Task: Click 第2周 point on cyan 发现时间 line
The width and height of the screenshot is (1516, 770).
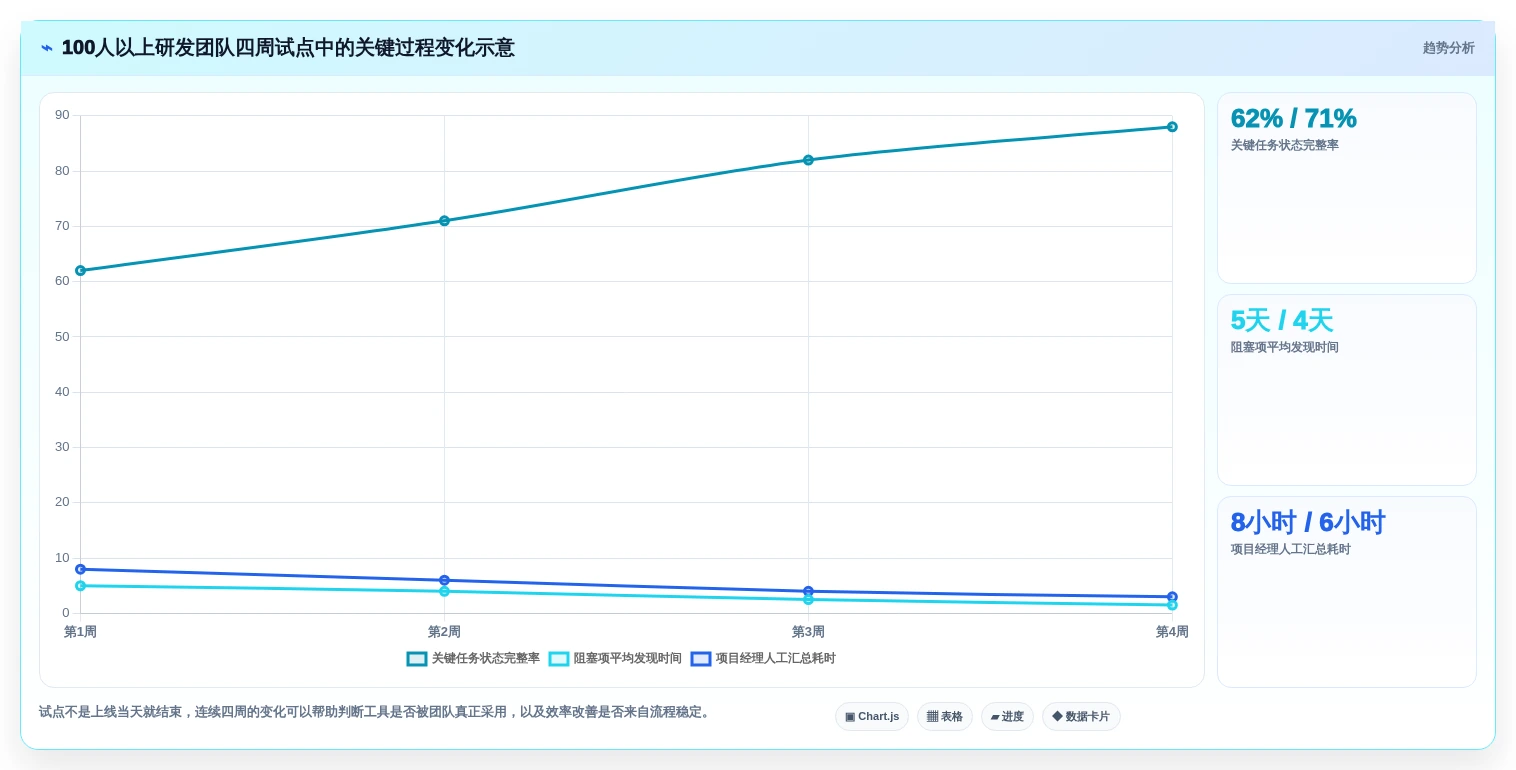Action: [x=444, y=592]
